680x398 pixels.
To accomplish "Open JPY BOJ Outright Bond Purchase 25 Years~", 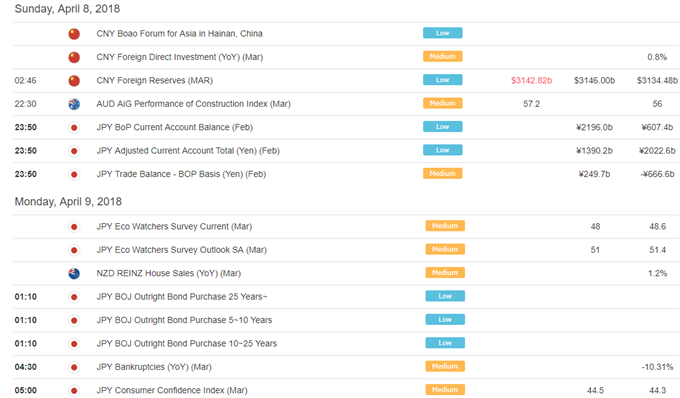I will [x=182, y=297].
